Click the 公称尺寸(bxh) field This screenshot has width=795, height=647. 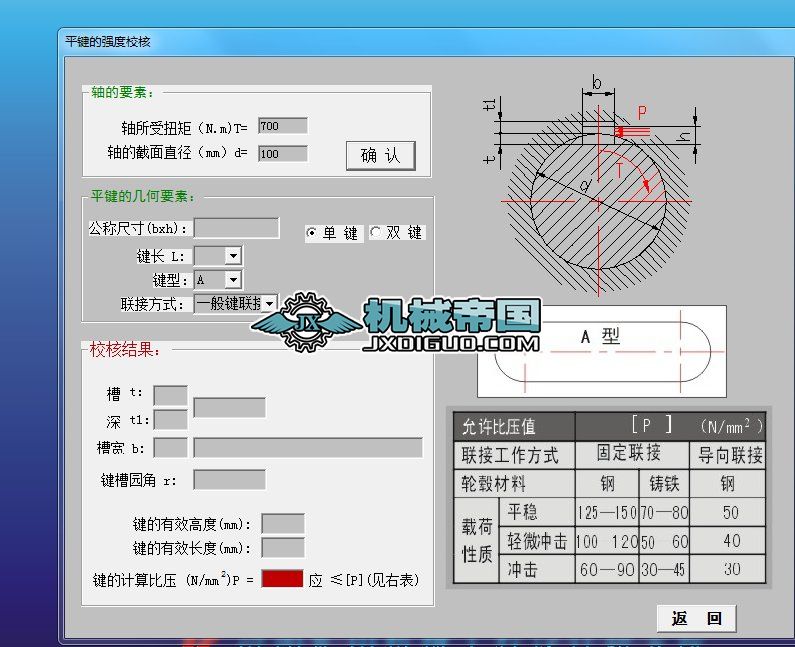click(x=237, y=228)
